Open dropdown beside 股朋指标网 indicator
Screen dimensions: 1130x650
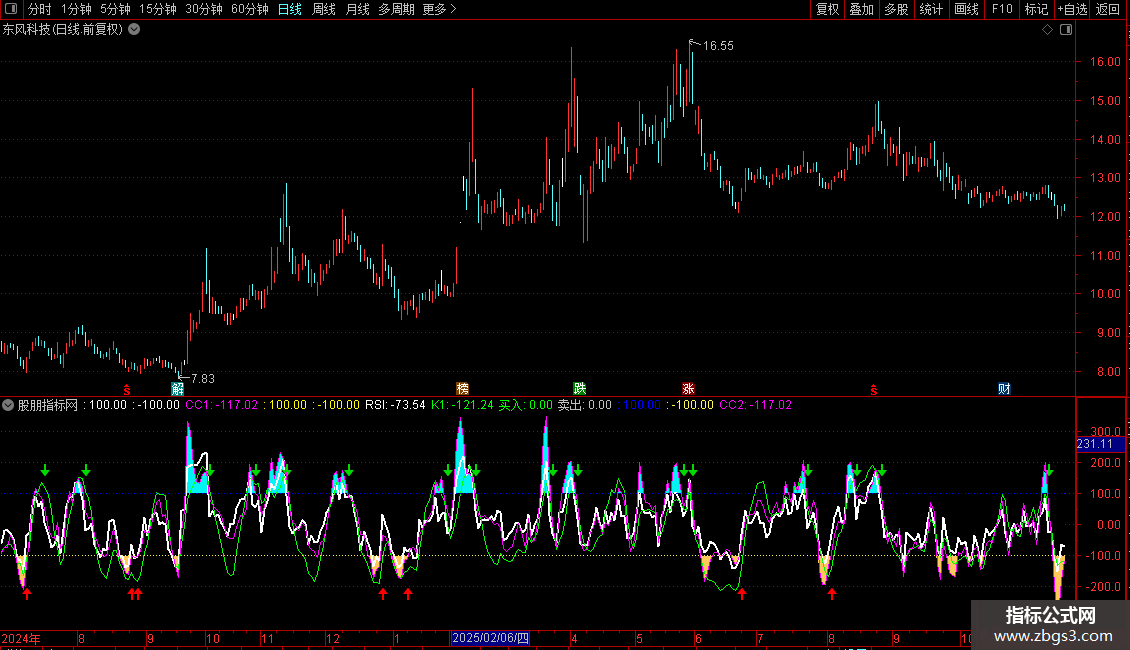coord(8,405)
